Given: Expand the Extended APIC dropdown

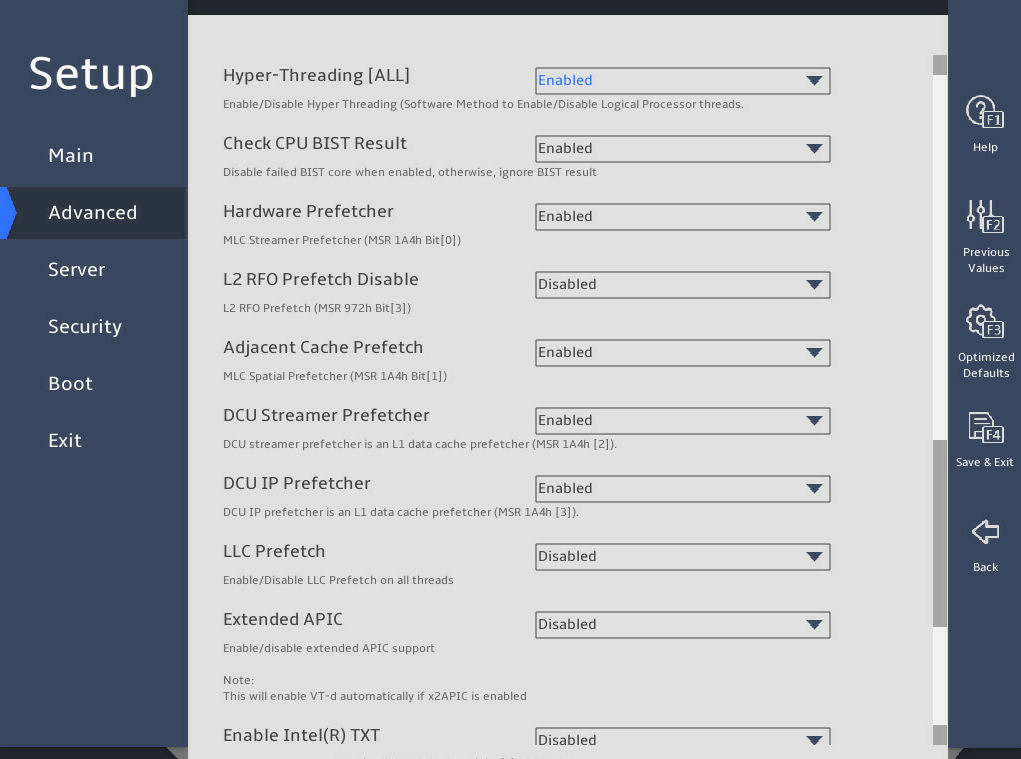Looking at the screenshot, I should (x=682, y=625).
